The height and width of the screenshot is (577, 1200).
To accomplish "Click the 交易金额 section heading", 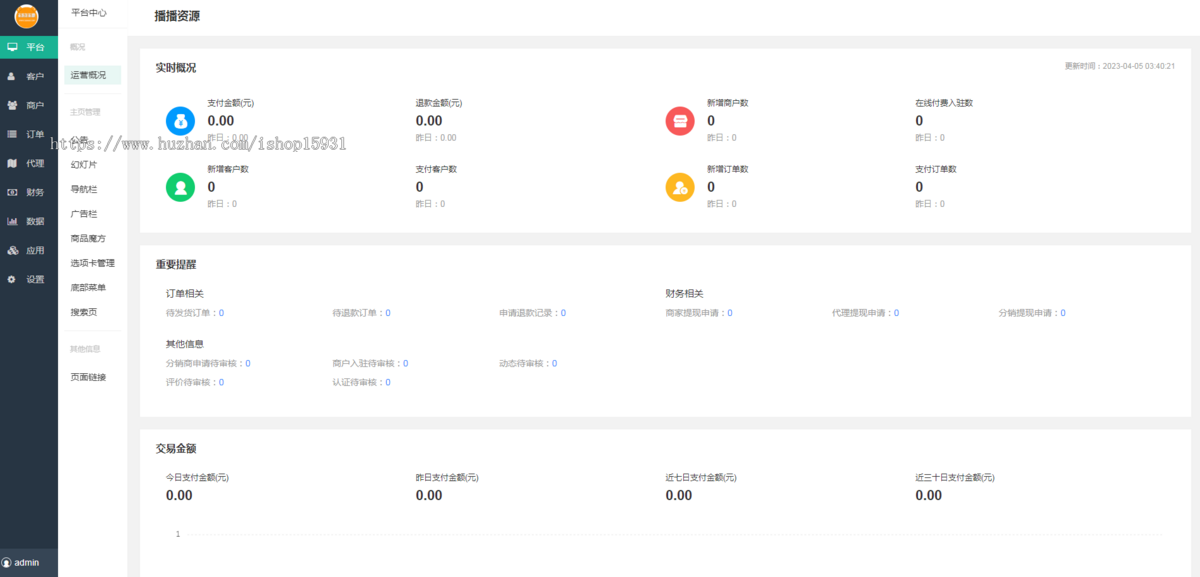I will [176, 449].
